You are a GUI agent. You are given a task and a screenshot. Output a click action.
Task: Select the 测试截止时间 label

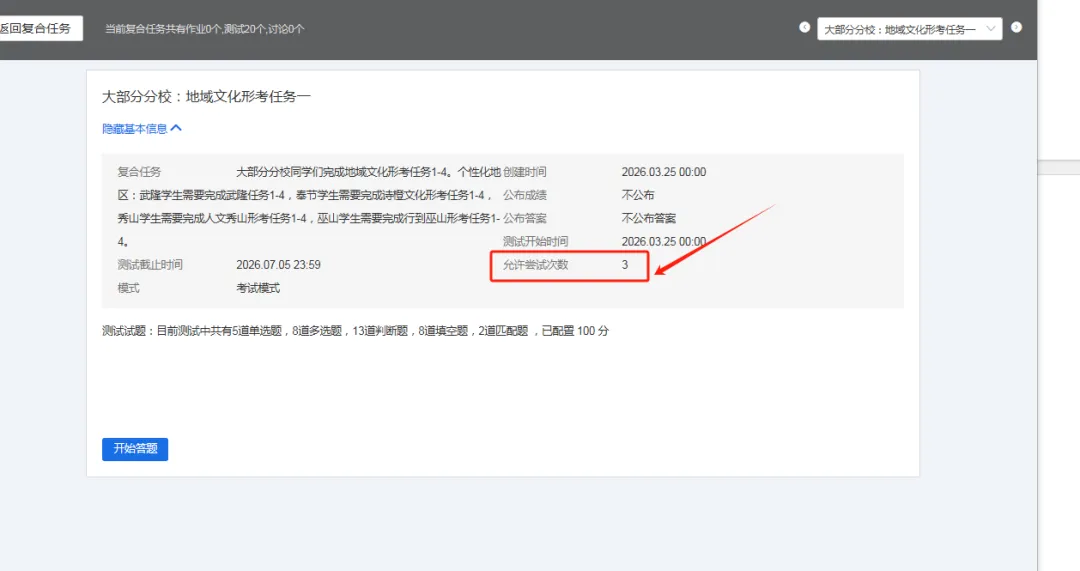tap(150, 265)
